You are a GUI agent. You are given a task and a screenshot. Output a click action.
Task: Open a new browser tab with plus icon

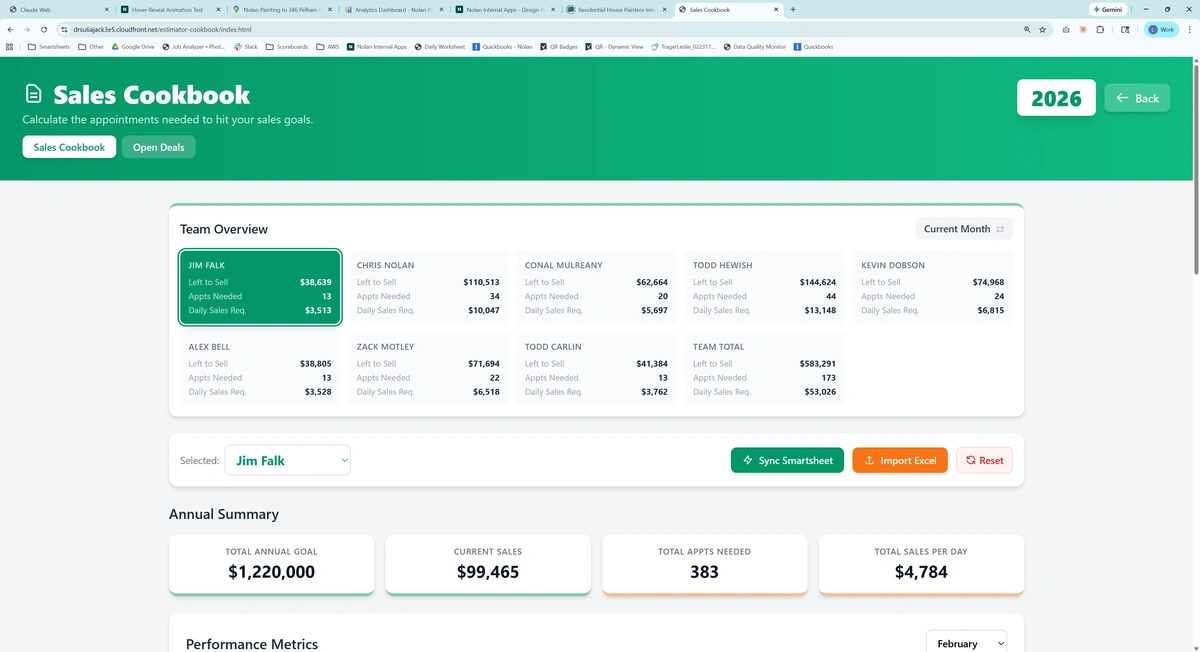pyautogui.click(x=793, y=9)
